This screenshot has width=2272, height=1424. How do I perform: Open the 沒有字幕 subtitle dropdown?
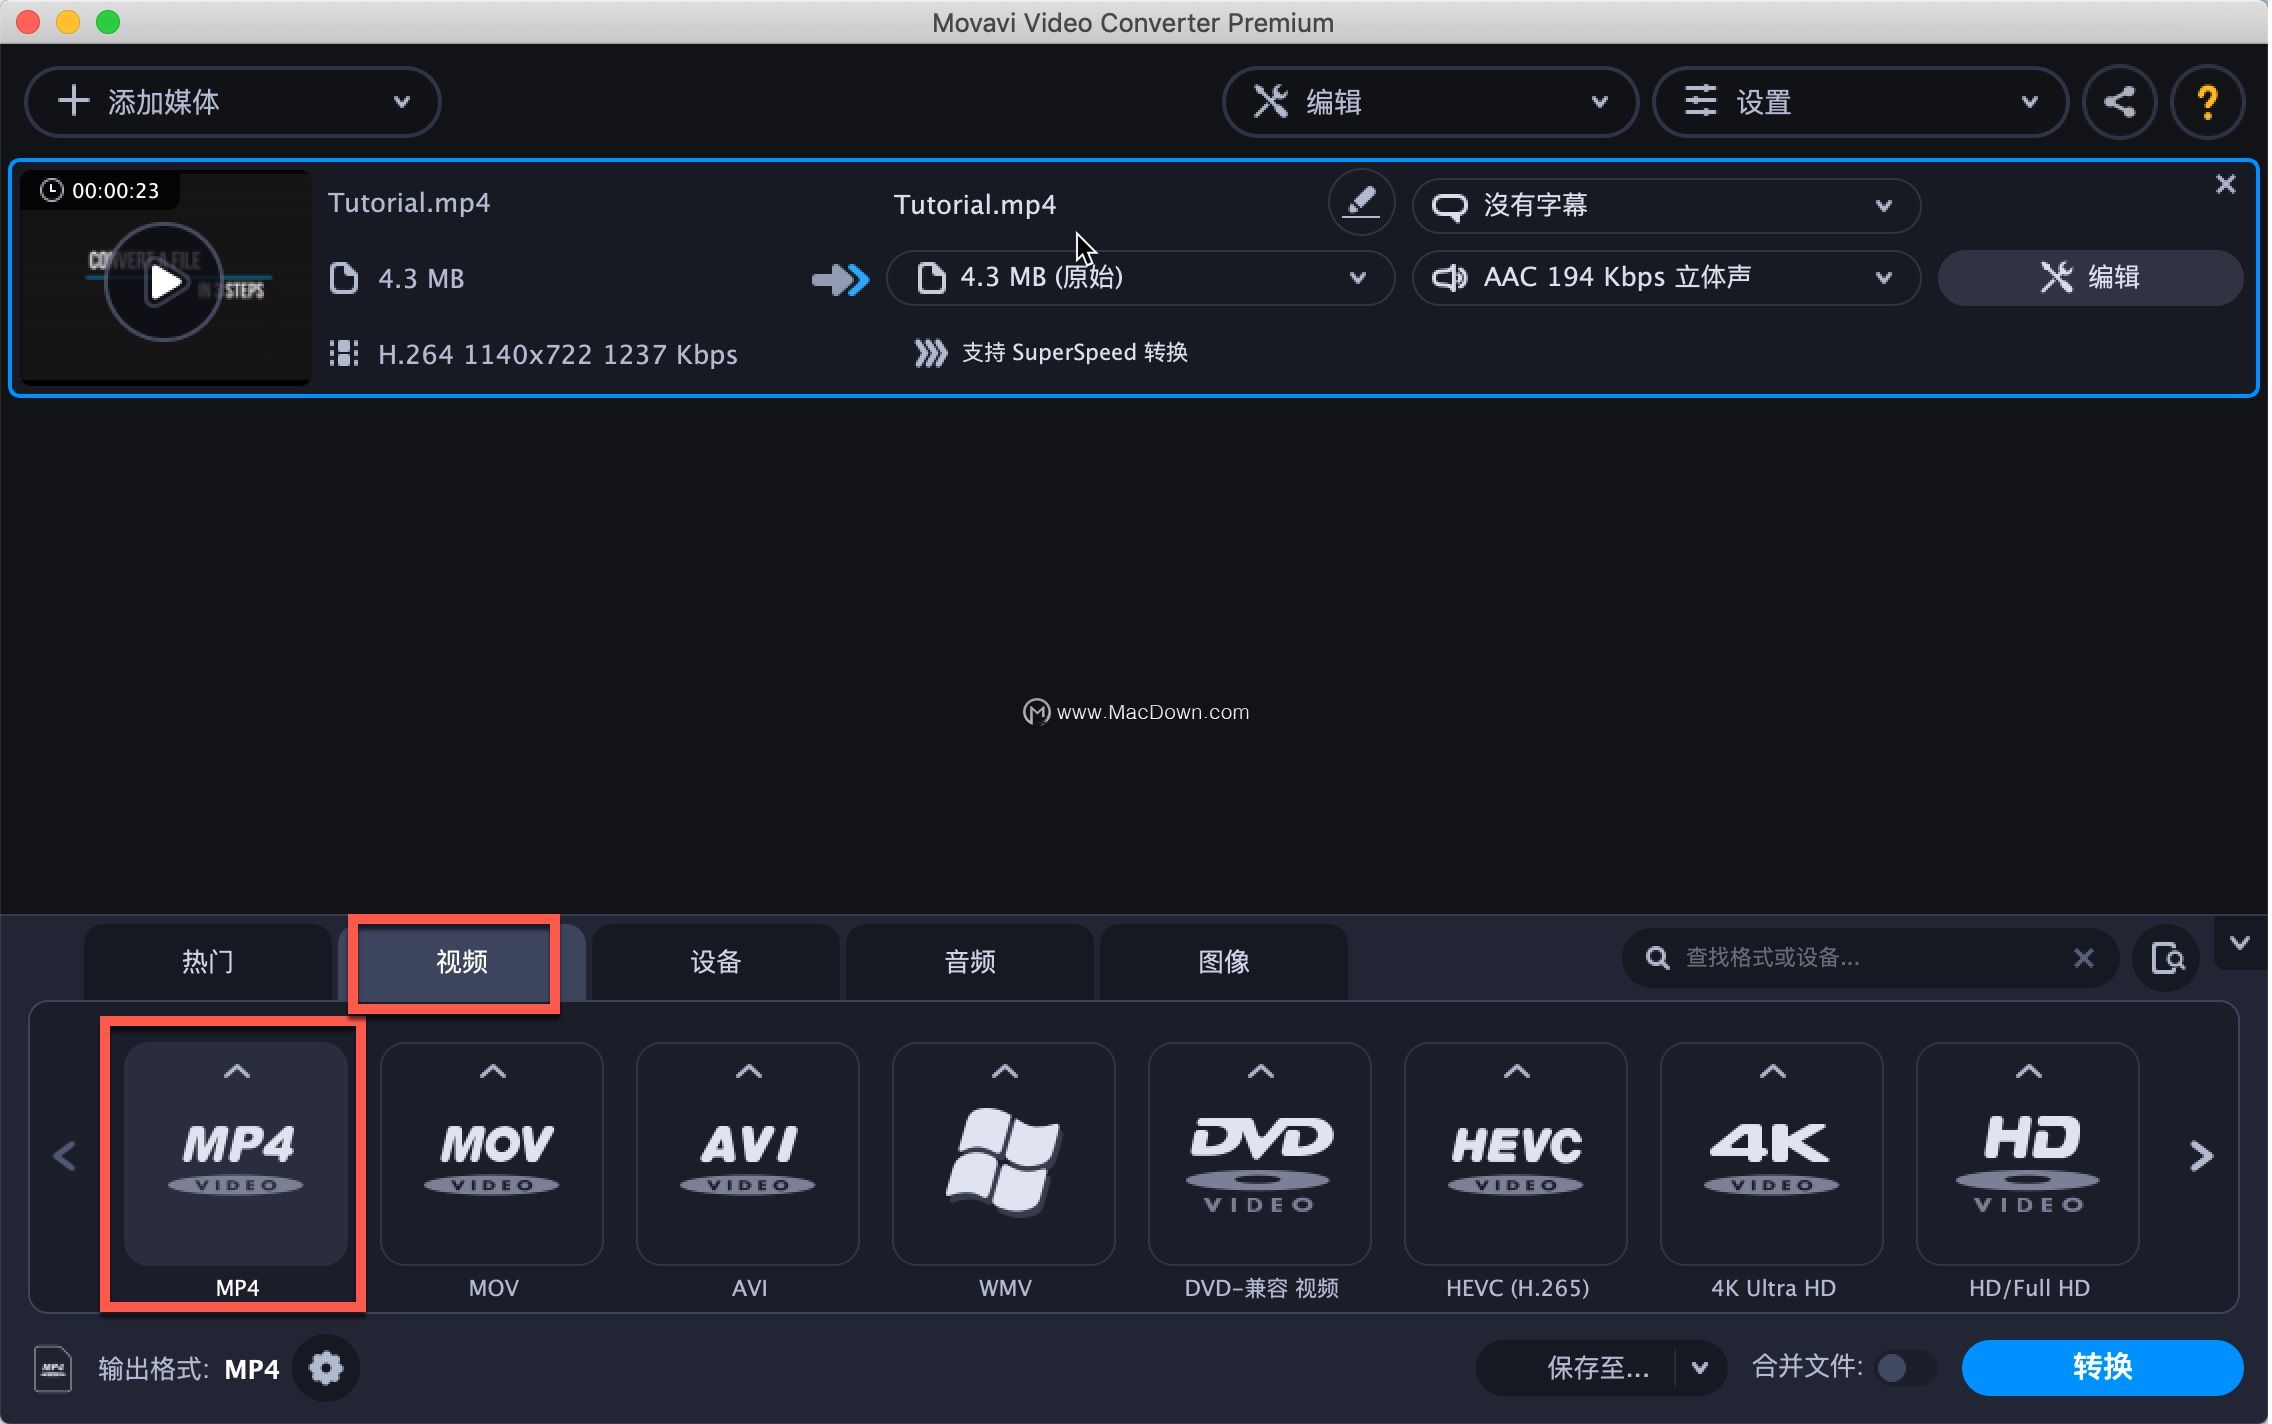pyautogui.click(x=1666, y=206)
